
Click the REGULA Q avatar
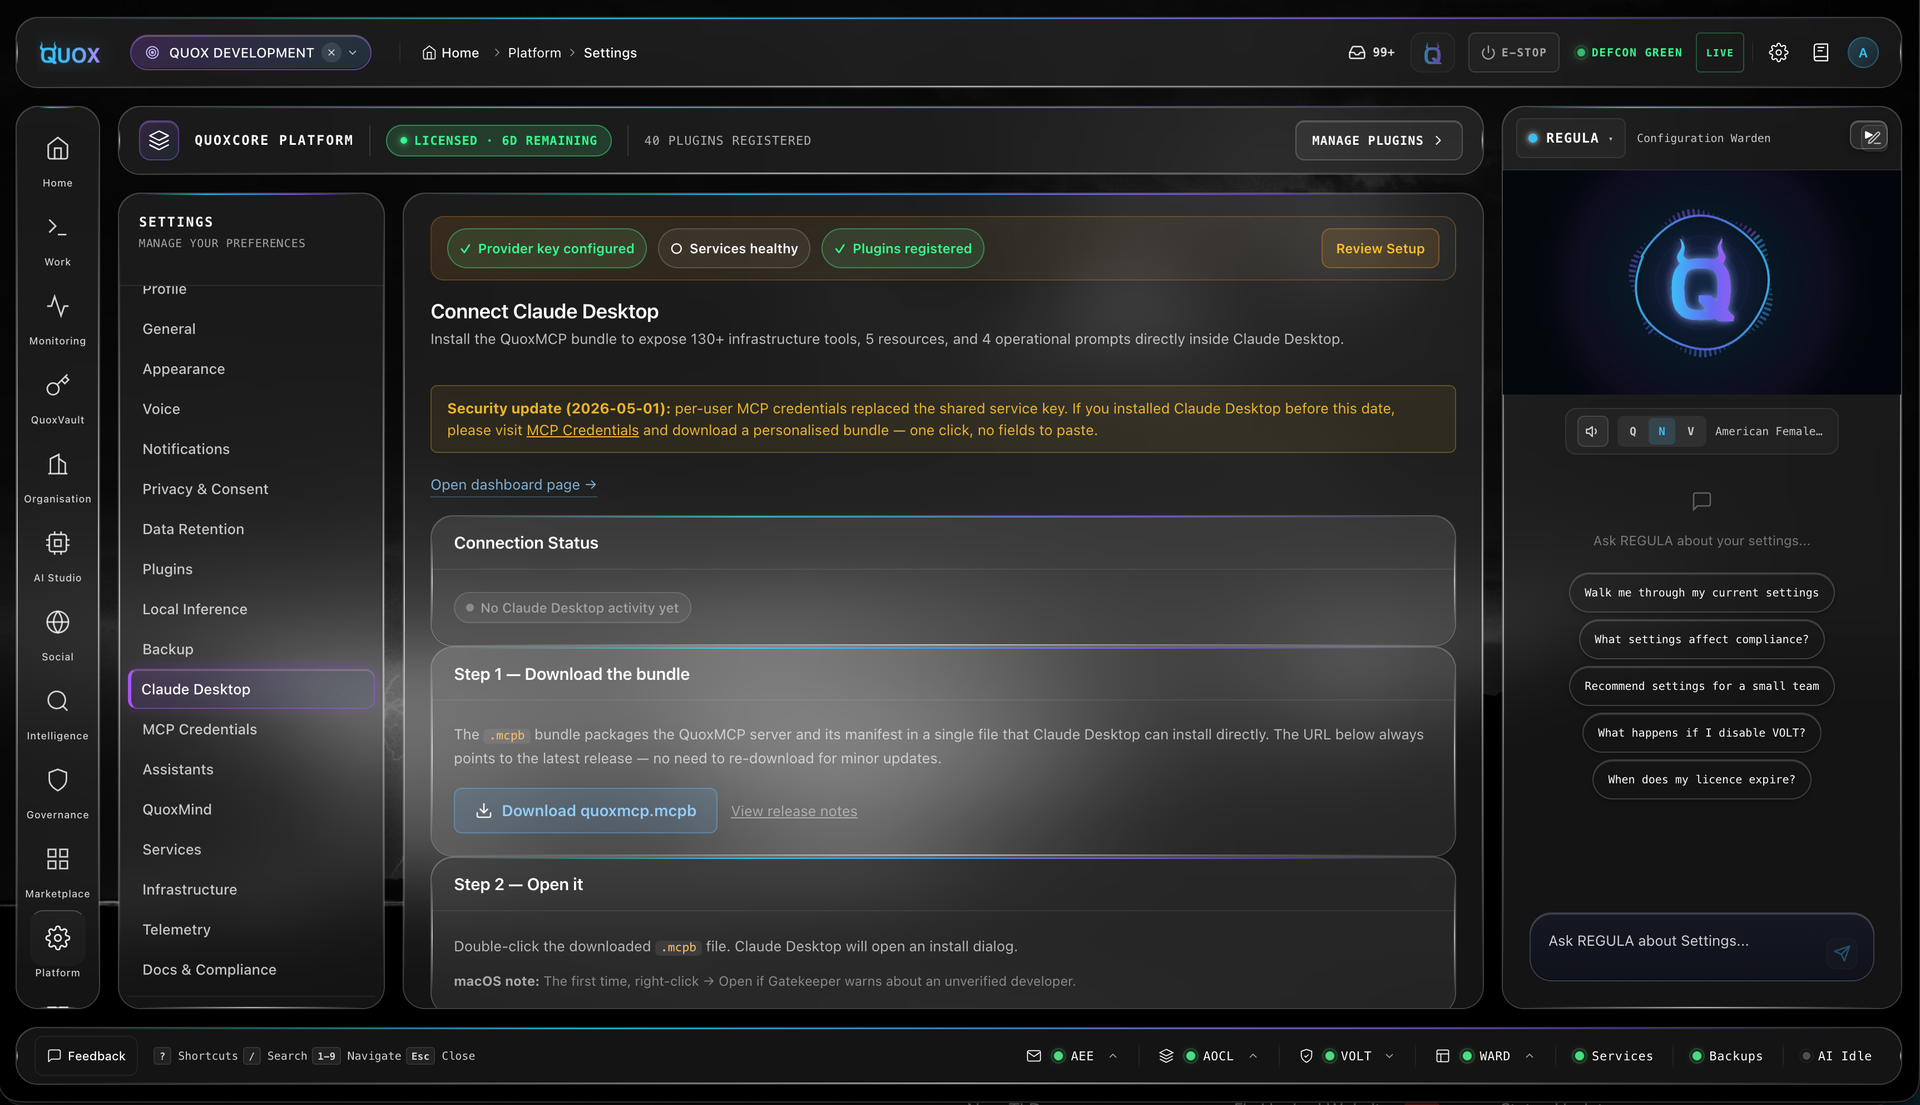pyautogui.click(x=1701, y=283)
